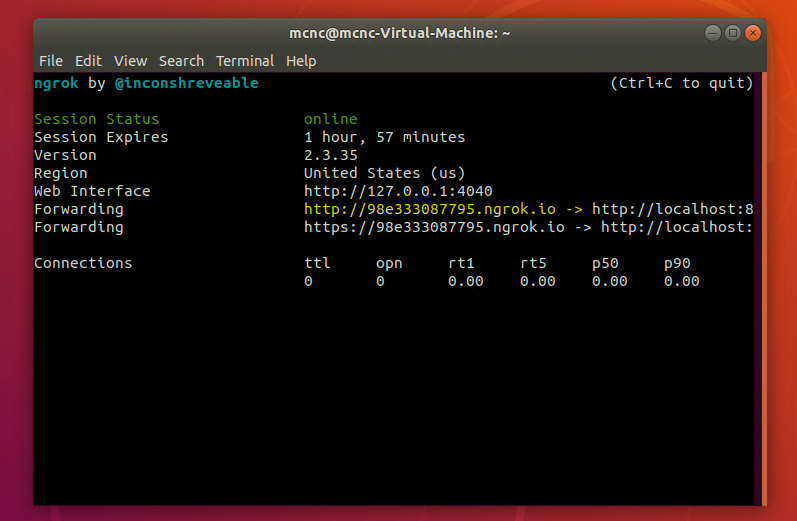Click the Session Status label
This screenshot has width=797, height=521.
[x=97, y=119]
